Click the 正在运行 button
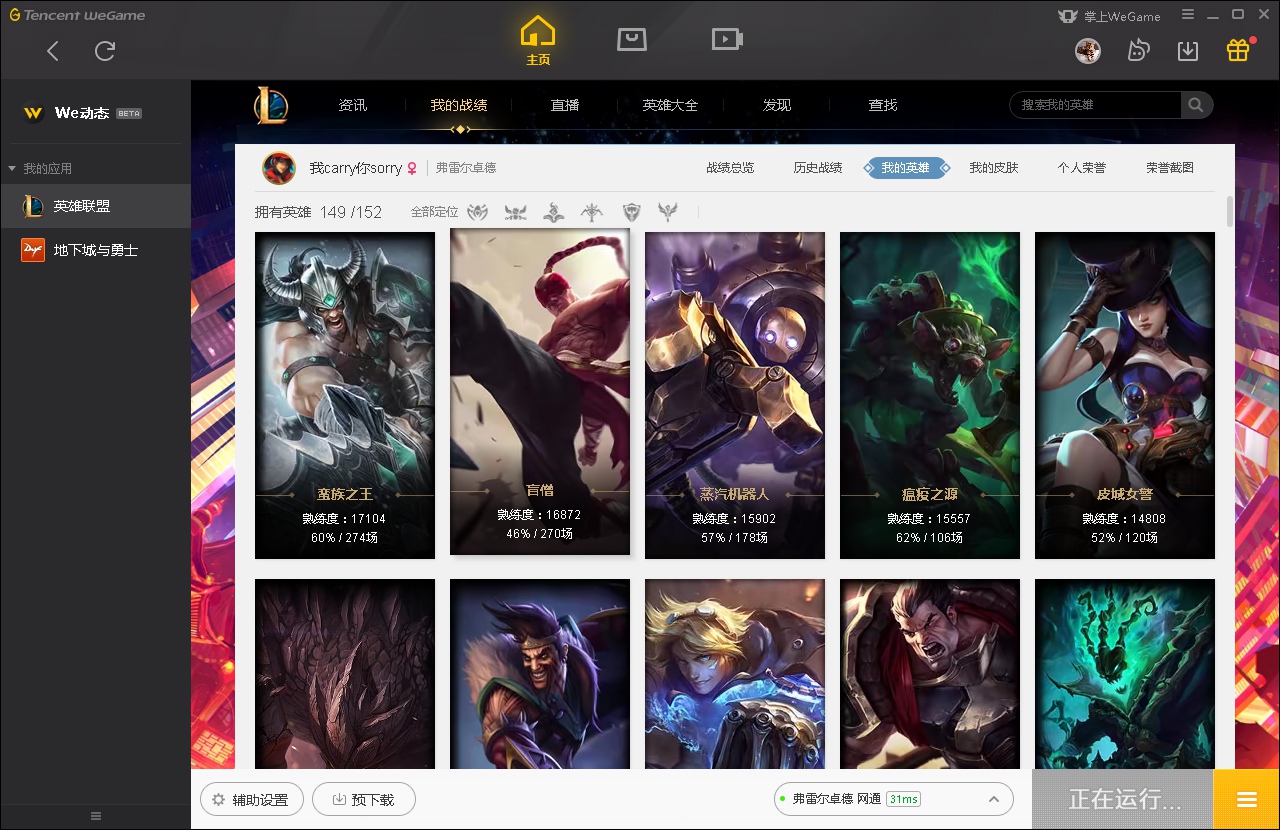Viewport: 1280px width, 830px height. 1123,799
